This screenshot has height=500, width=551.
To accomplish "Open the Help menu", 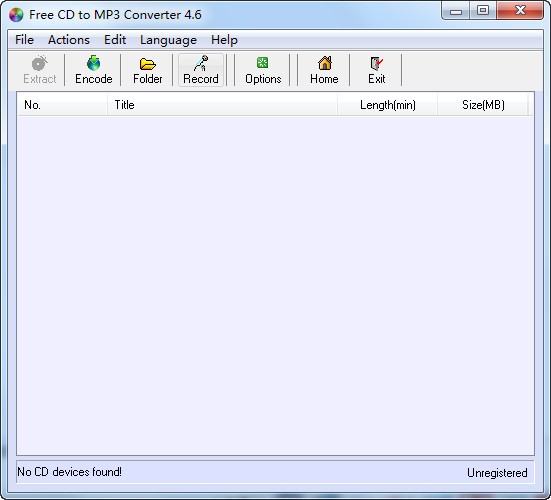I will click(x=224, y=40).
